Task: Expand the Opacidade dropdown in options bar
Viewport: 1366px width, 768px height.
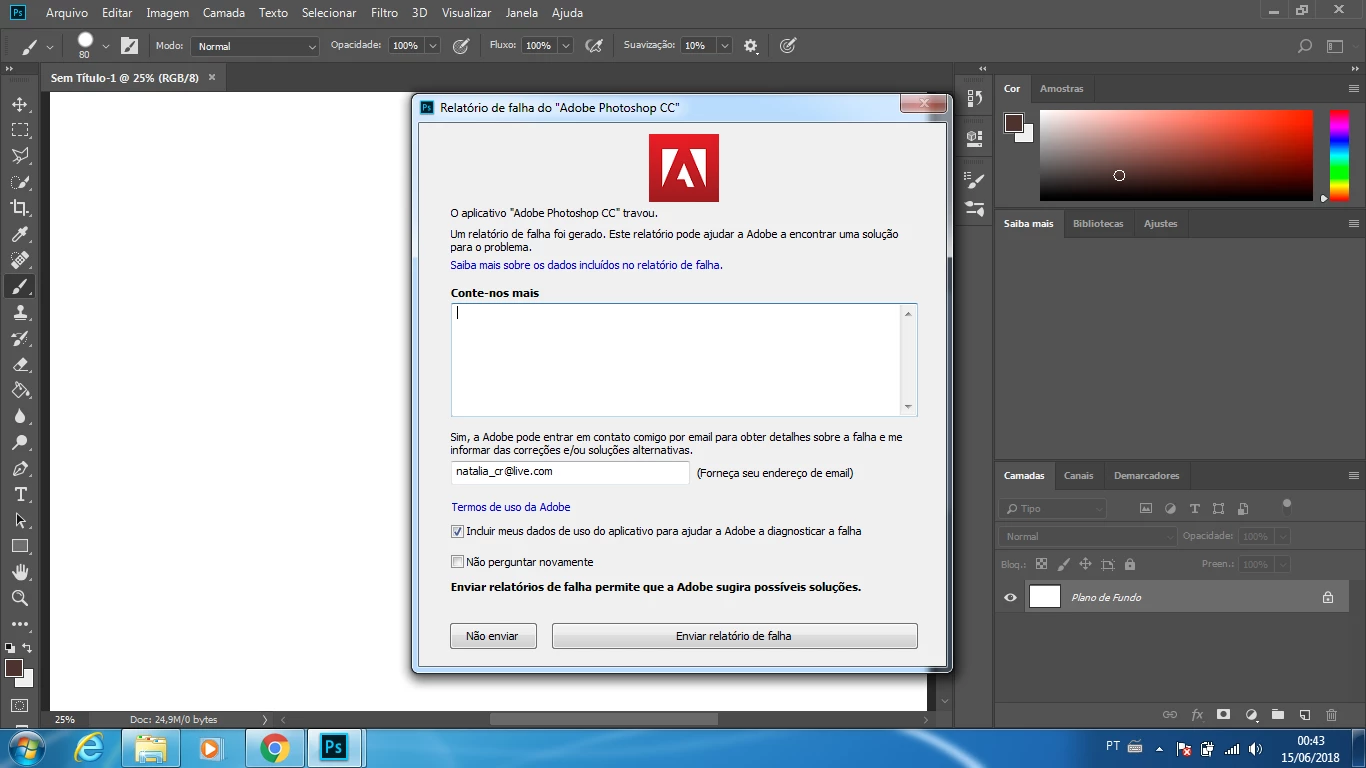Action: pyautogui.click(x=433, y=46)
